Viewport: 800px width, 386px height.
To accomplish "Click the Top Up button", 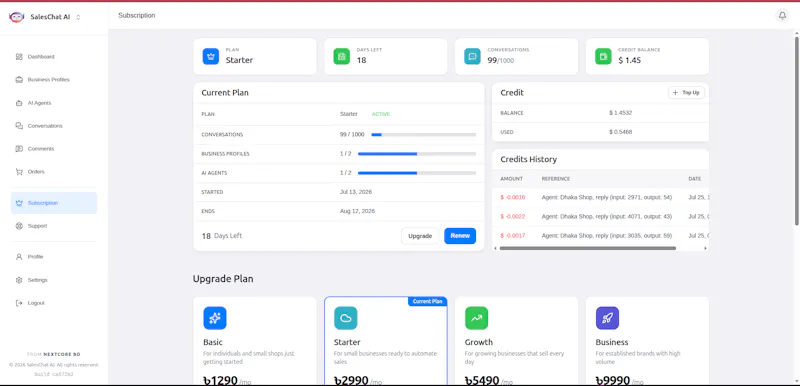I will [686, 93].
